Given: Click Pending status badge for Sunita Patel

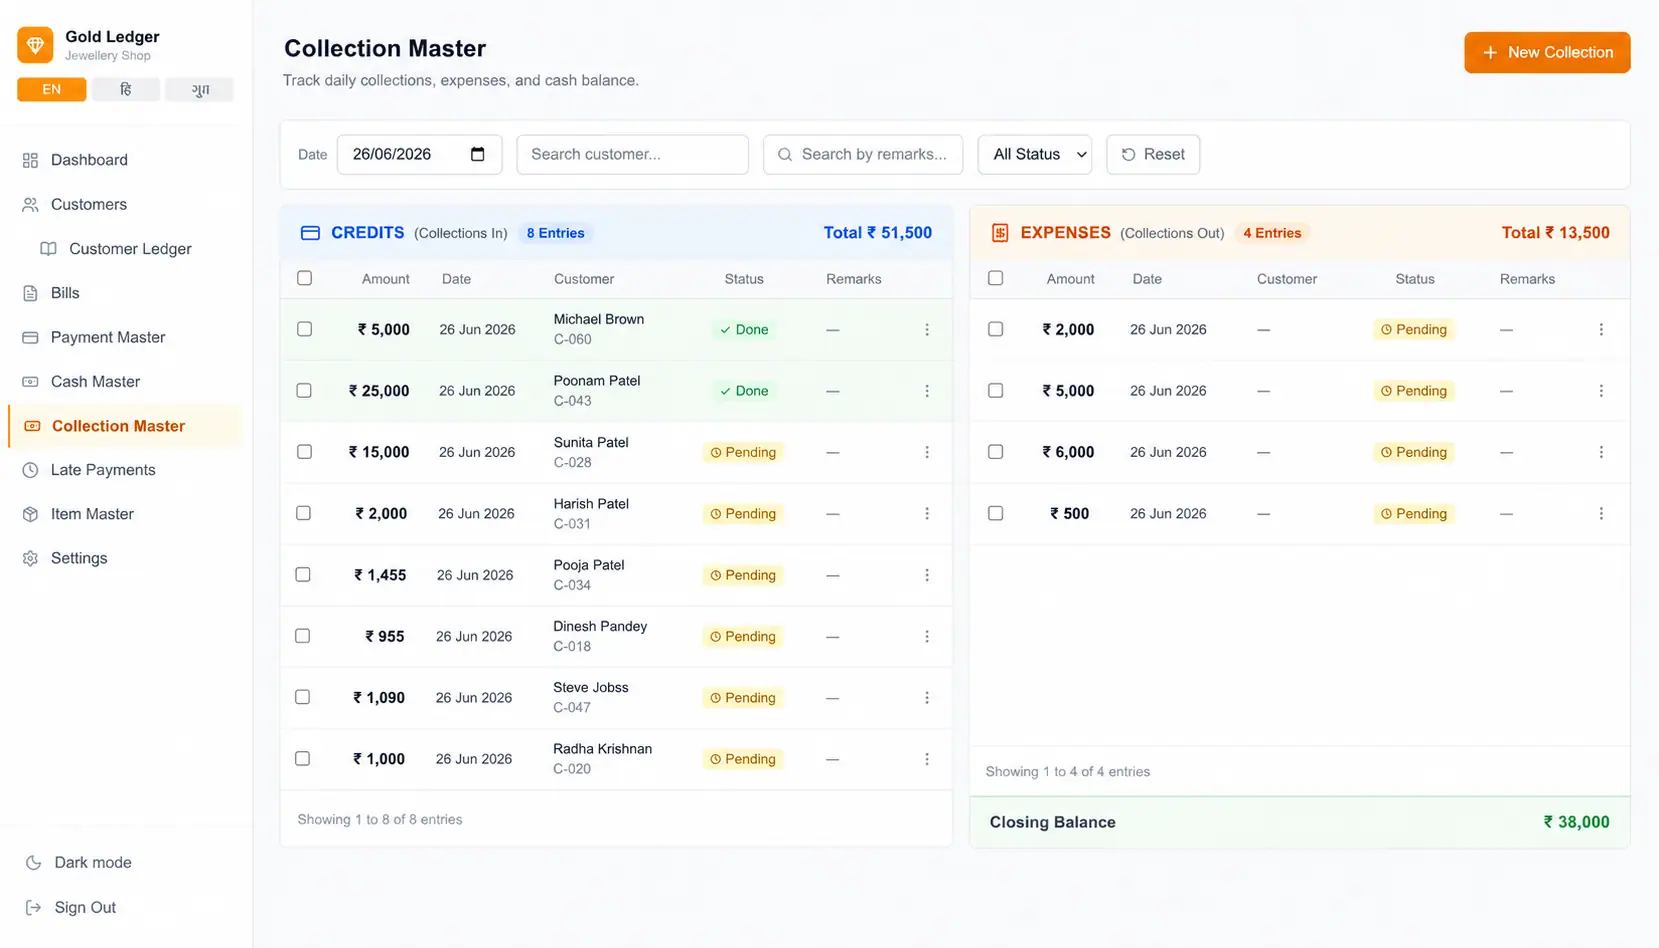Looking at the screenshot, I should click(743, 453).
